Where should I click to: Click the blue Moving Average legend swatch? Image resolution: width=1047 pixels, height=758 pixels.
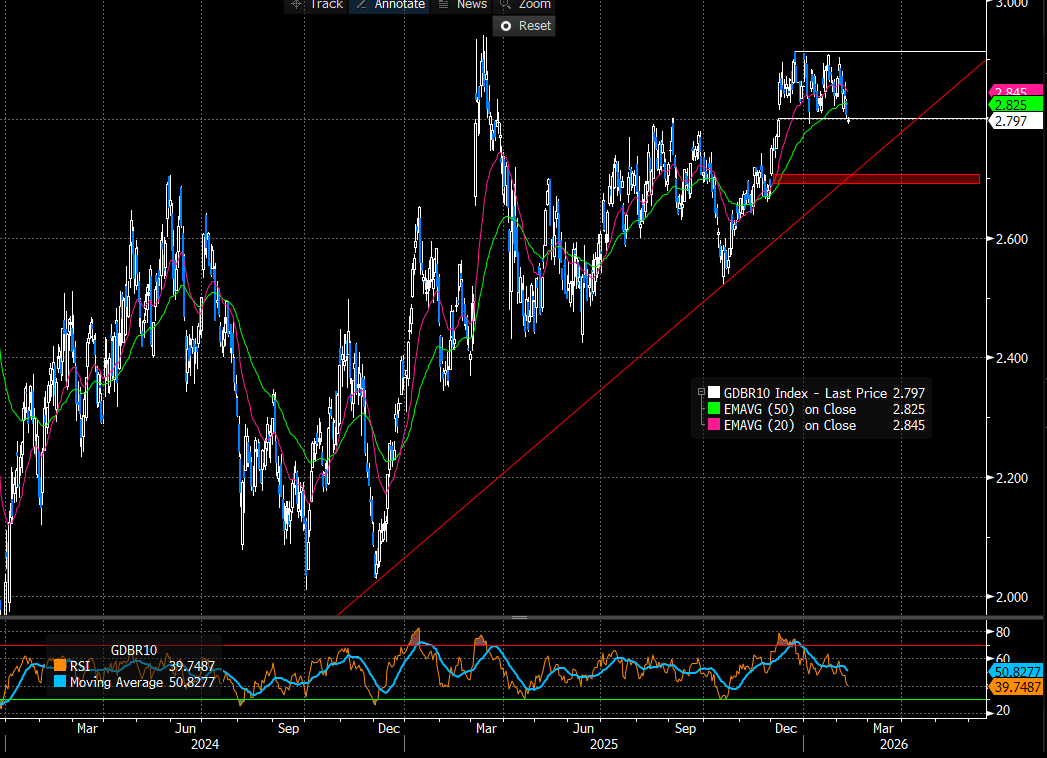(60, 682)
